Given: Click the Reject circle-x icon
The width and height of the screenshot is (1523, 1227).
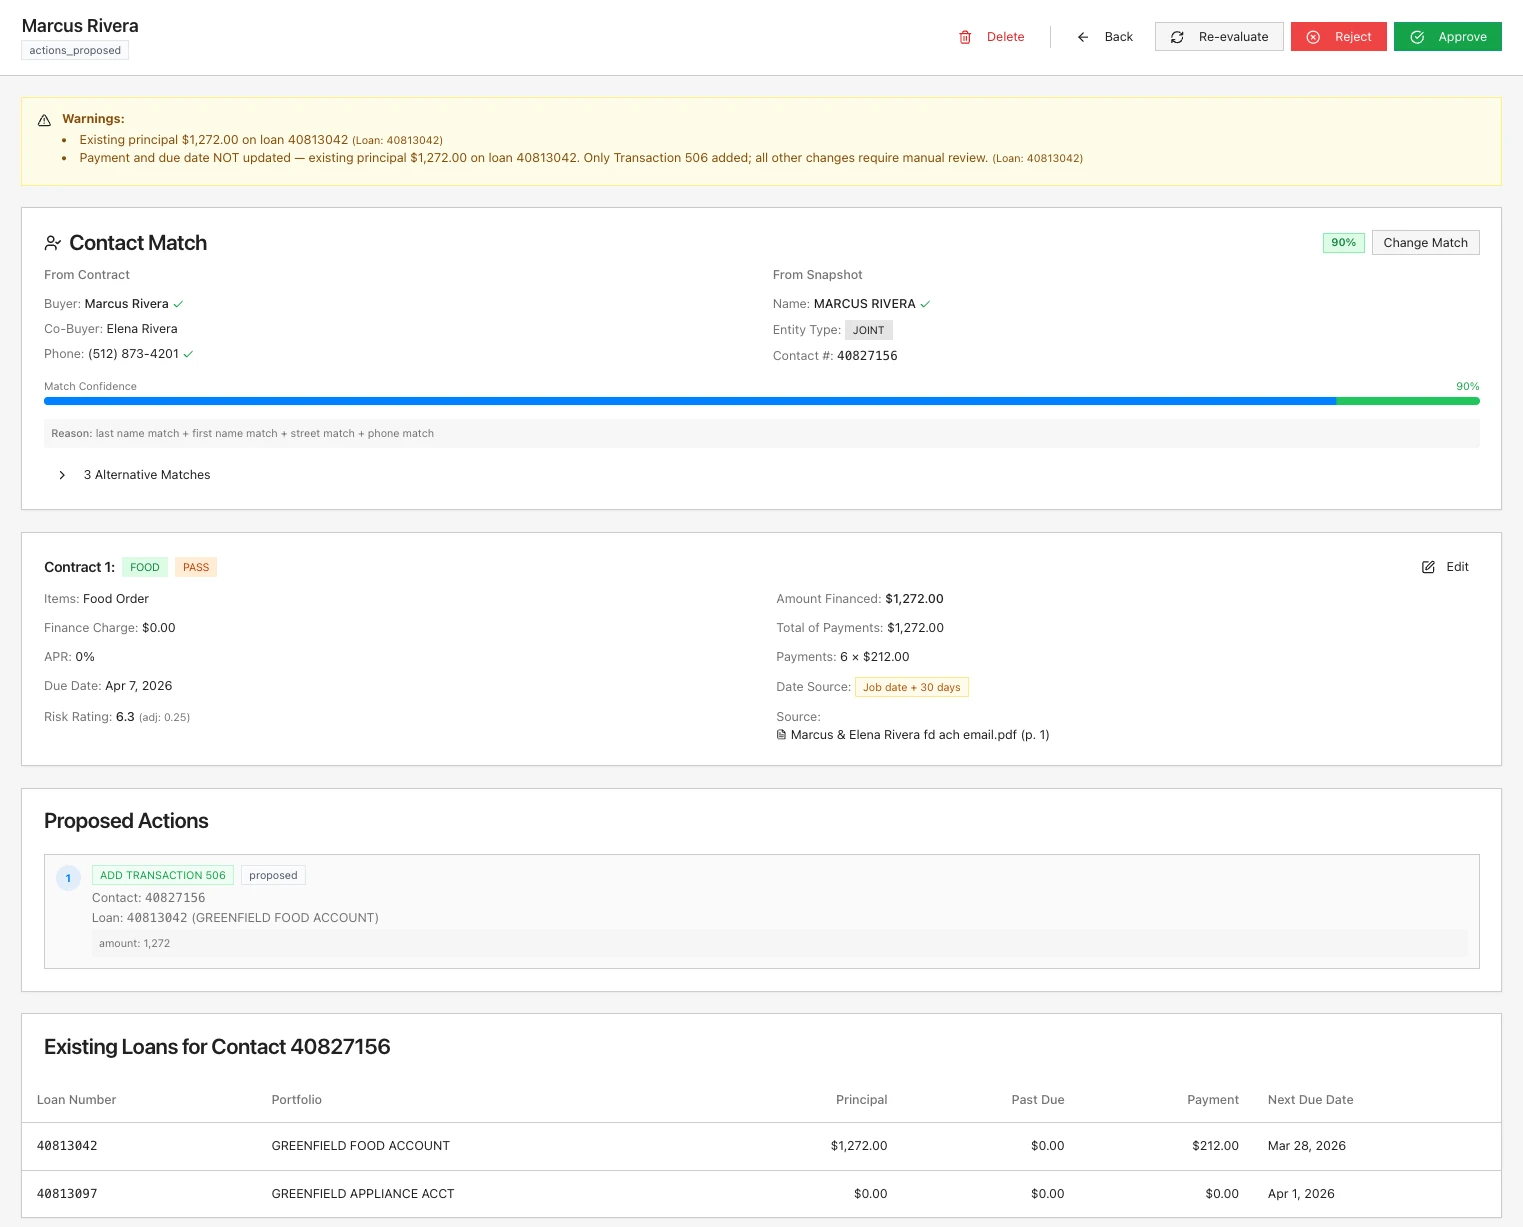Looking at the screenshot, I should tap(1313, 37).
